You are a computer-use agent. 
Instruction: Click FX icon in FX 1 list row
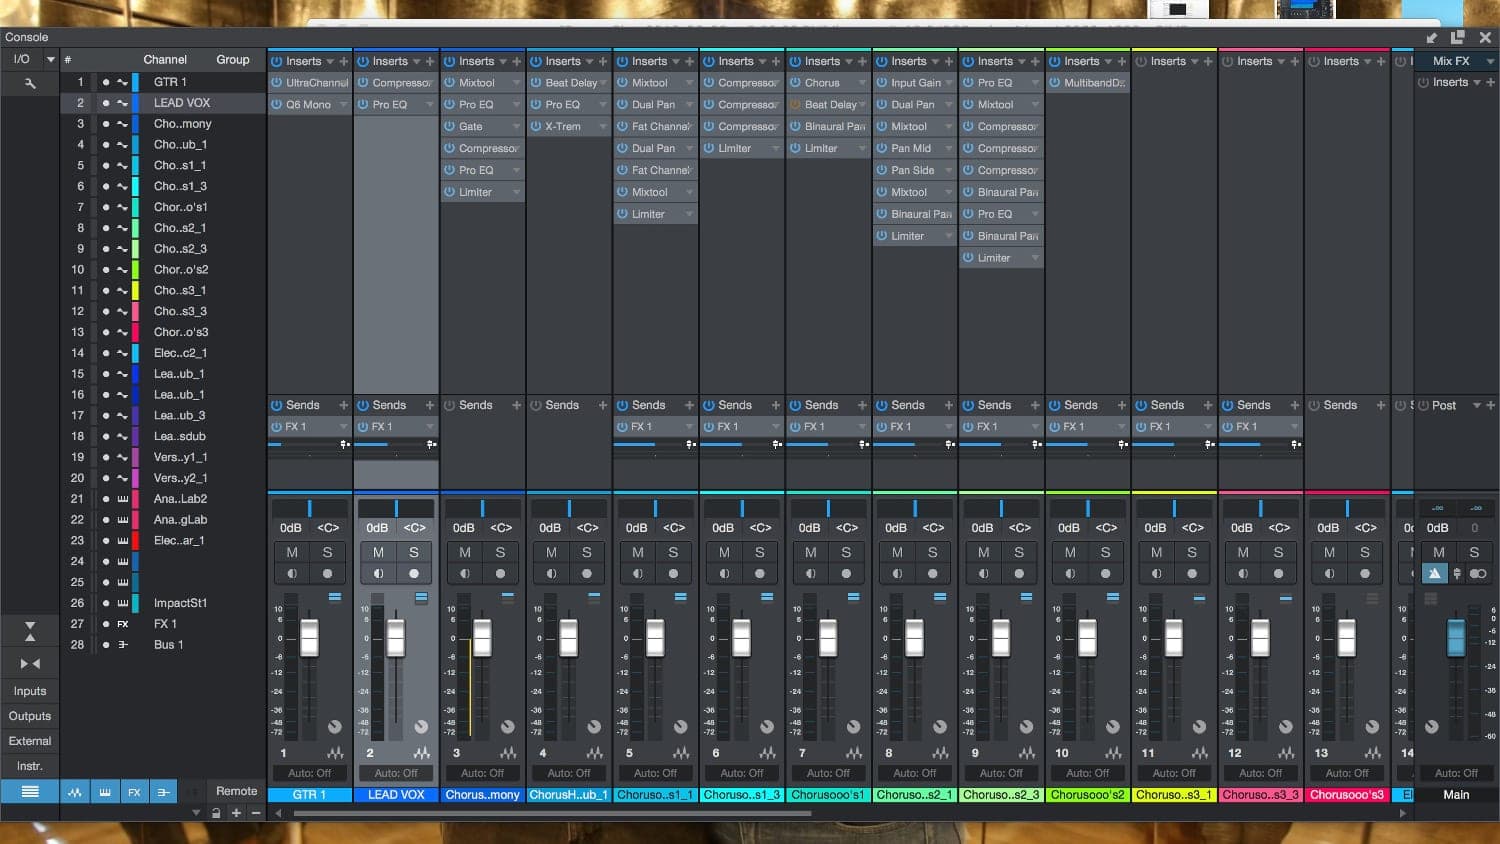click(122, 624)
